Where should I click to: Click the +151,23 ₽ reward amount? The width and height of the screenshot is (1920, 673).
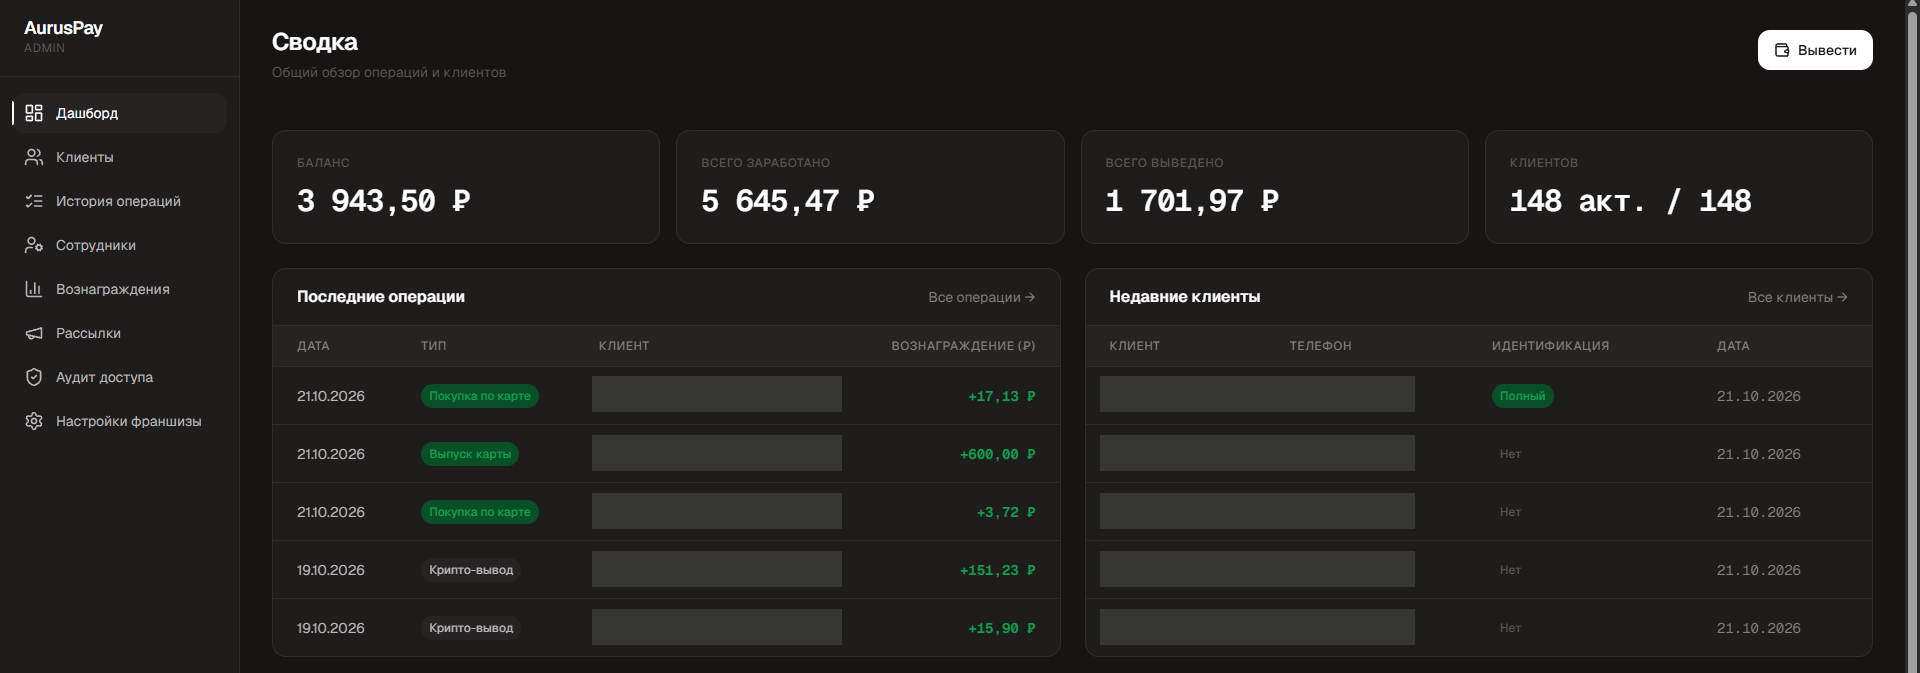(x=997, y=570)
